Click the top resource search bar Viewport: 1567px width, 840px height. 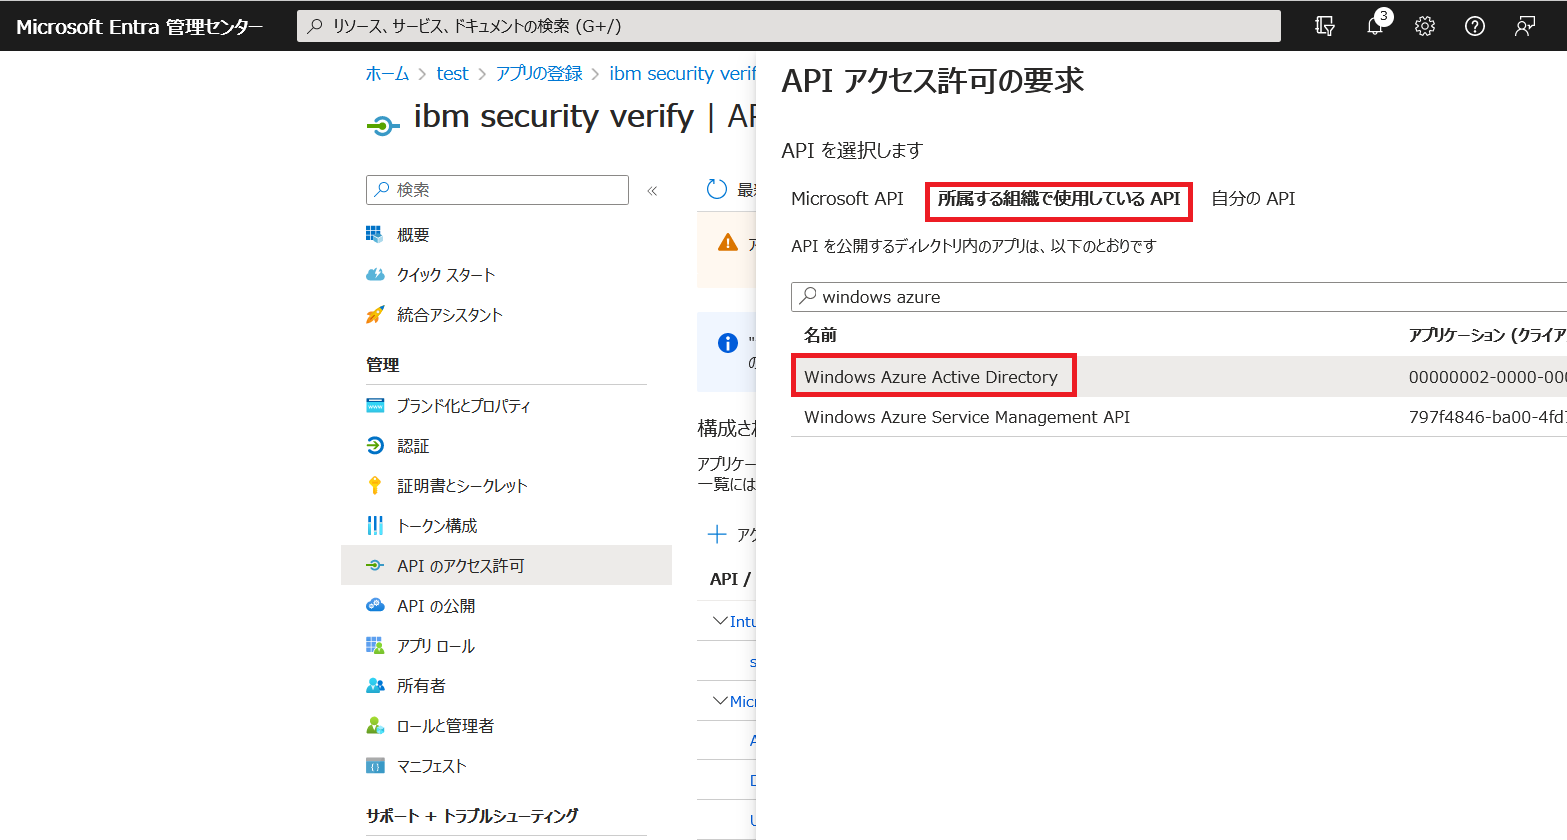788,26
